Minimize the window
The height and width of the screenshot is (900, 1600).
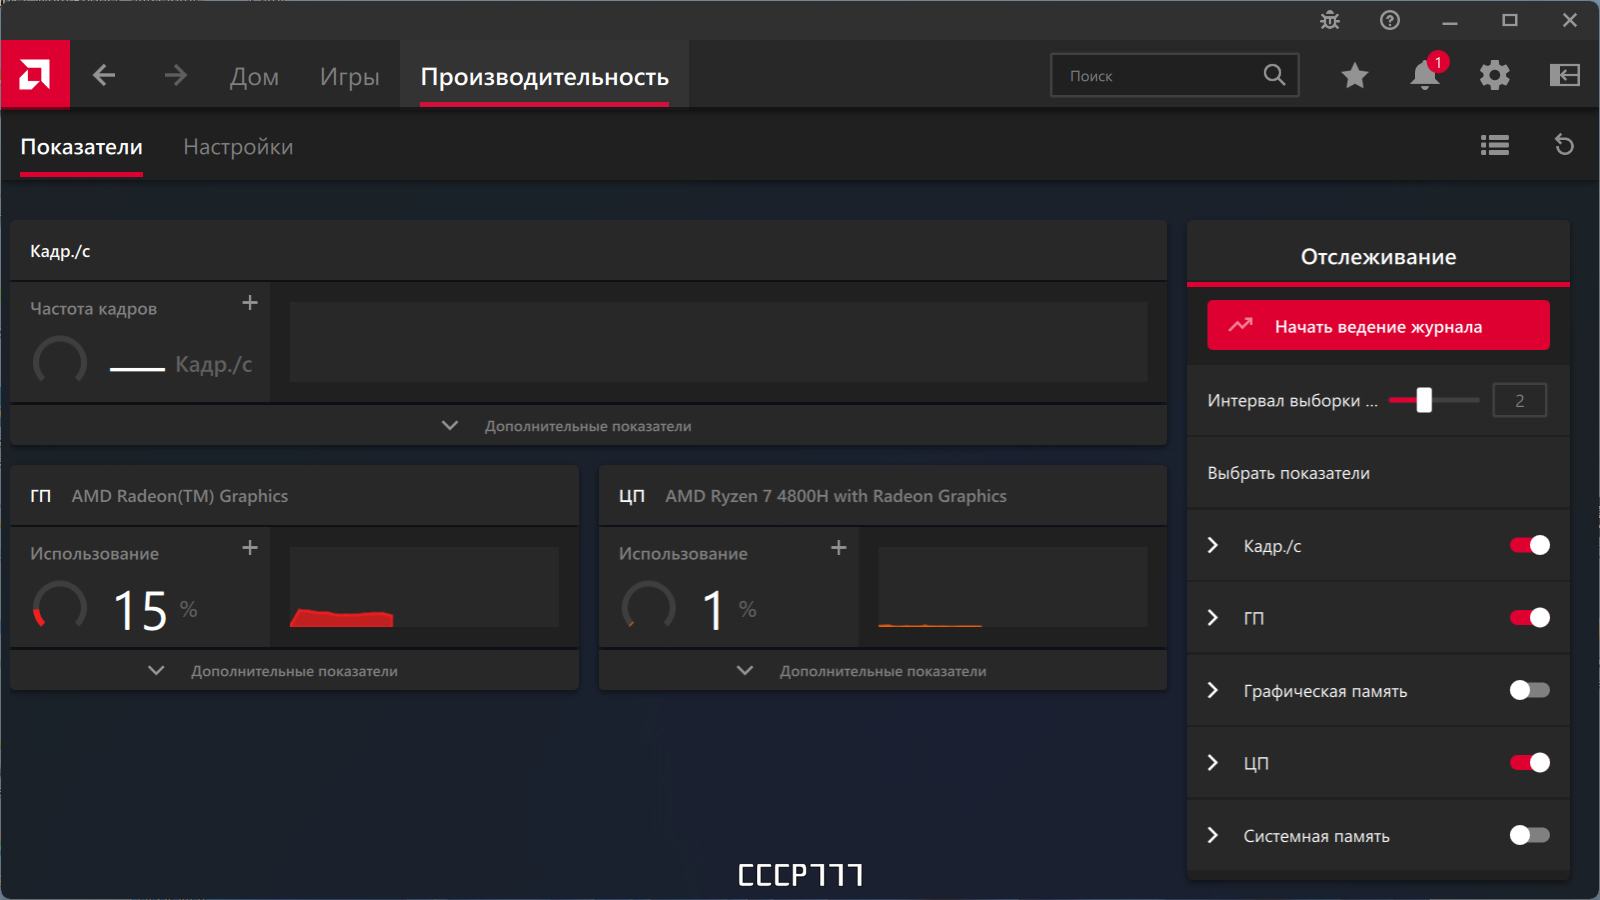(1450, 20)
